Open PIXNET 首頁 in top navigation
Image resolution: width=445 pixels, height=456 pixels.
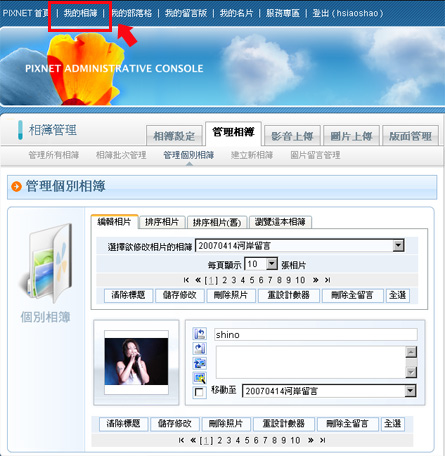(x=26, y=13)
